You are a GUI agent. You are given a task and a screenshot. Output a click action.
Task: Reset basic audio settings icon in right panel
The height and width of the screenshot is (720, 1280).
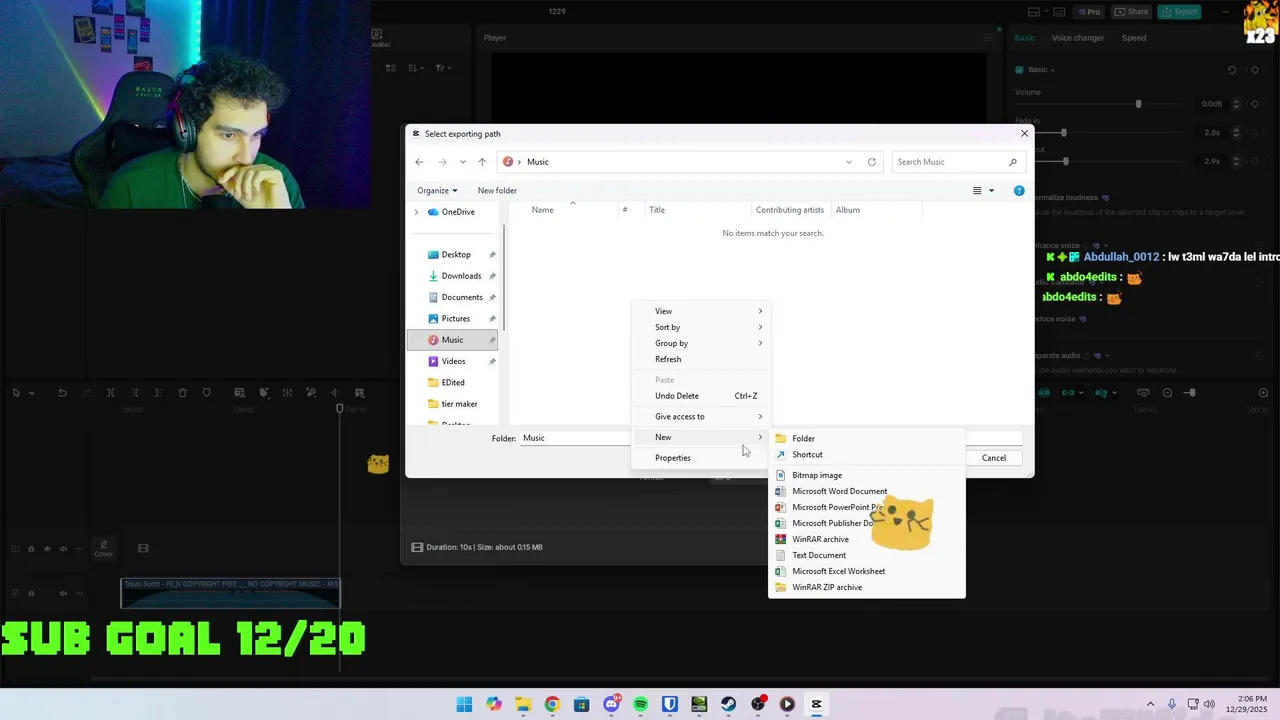tap(1232, 70)
